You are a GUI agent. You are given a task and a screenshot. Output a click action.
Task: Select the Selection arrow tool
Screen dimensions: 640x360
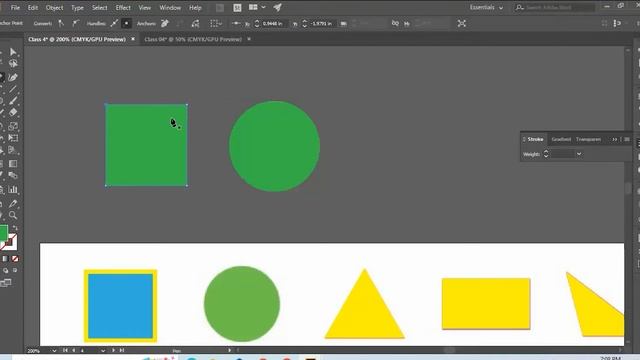click(x=13, y=52)
